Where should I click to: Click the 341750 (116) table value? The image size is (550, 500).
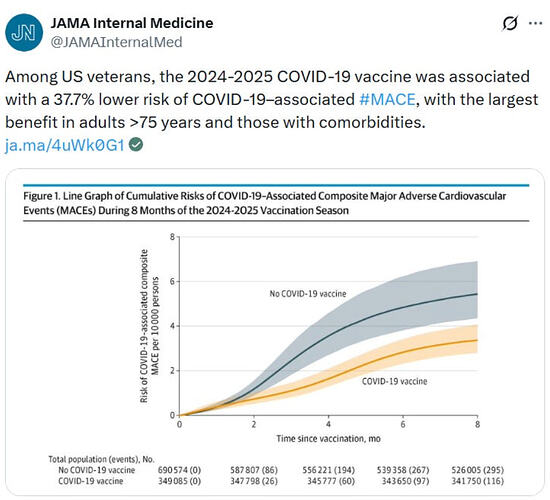coord(477,481)
